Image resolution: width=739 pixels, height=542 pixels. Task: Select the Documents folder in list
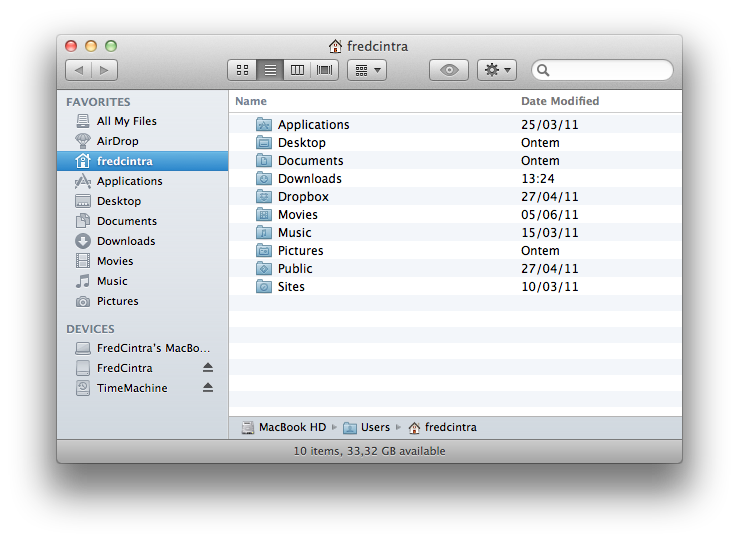455,160
